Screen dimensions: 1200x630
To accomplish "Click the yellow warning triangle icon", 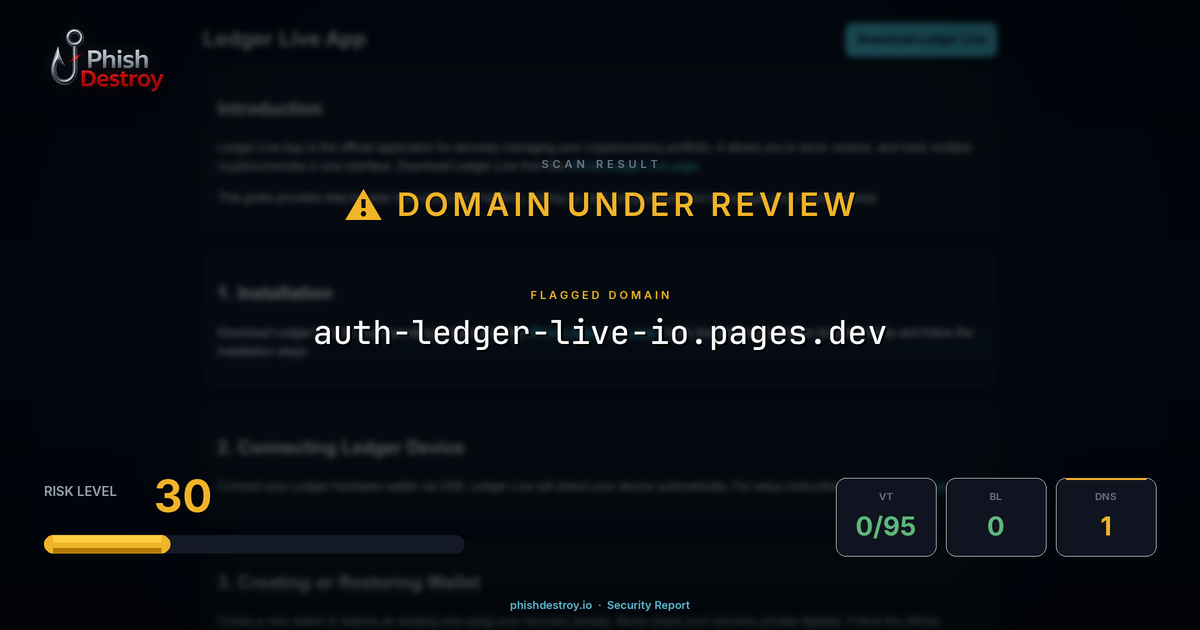I will tap(362, 204).
